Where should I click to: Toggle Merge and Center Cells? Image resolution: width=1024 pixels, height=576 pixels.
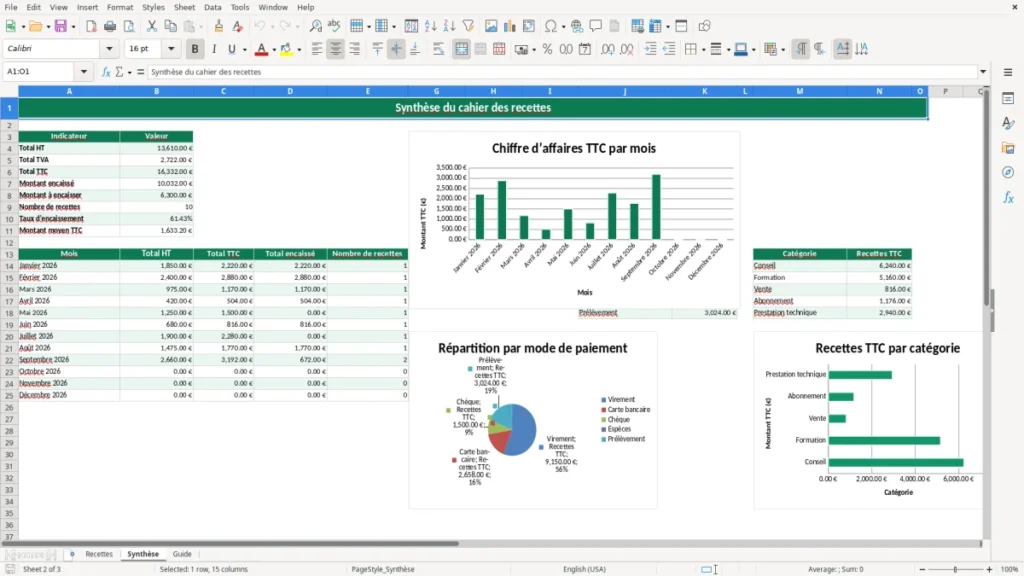[x=461, y=49]
